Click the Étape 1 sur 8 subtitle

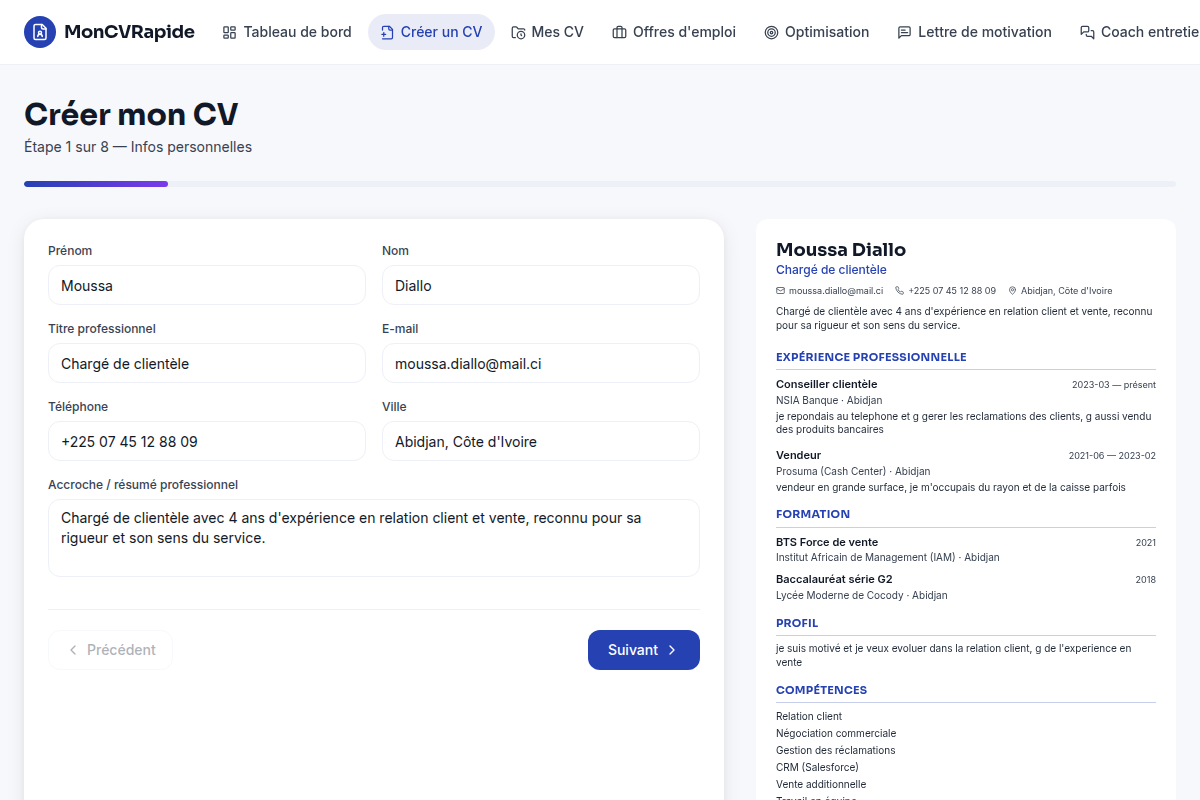[138, 147]
